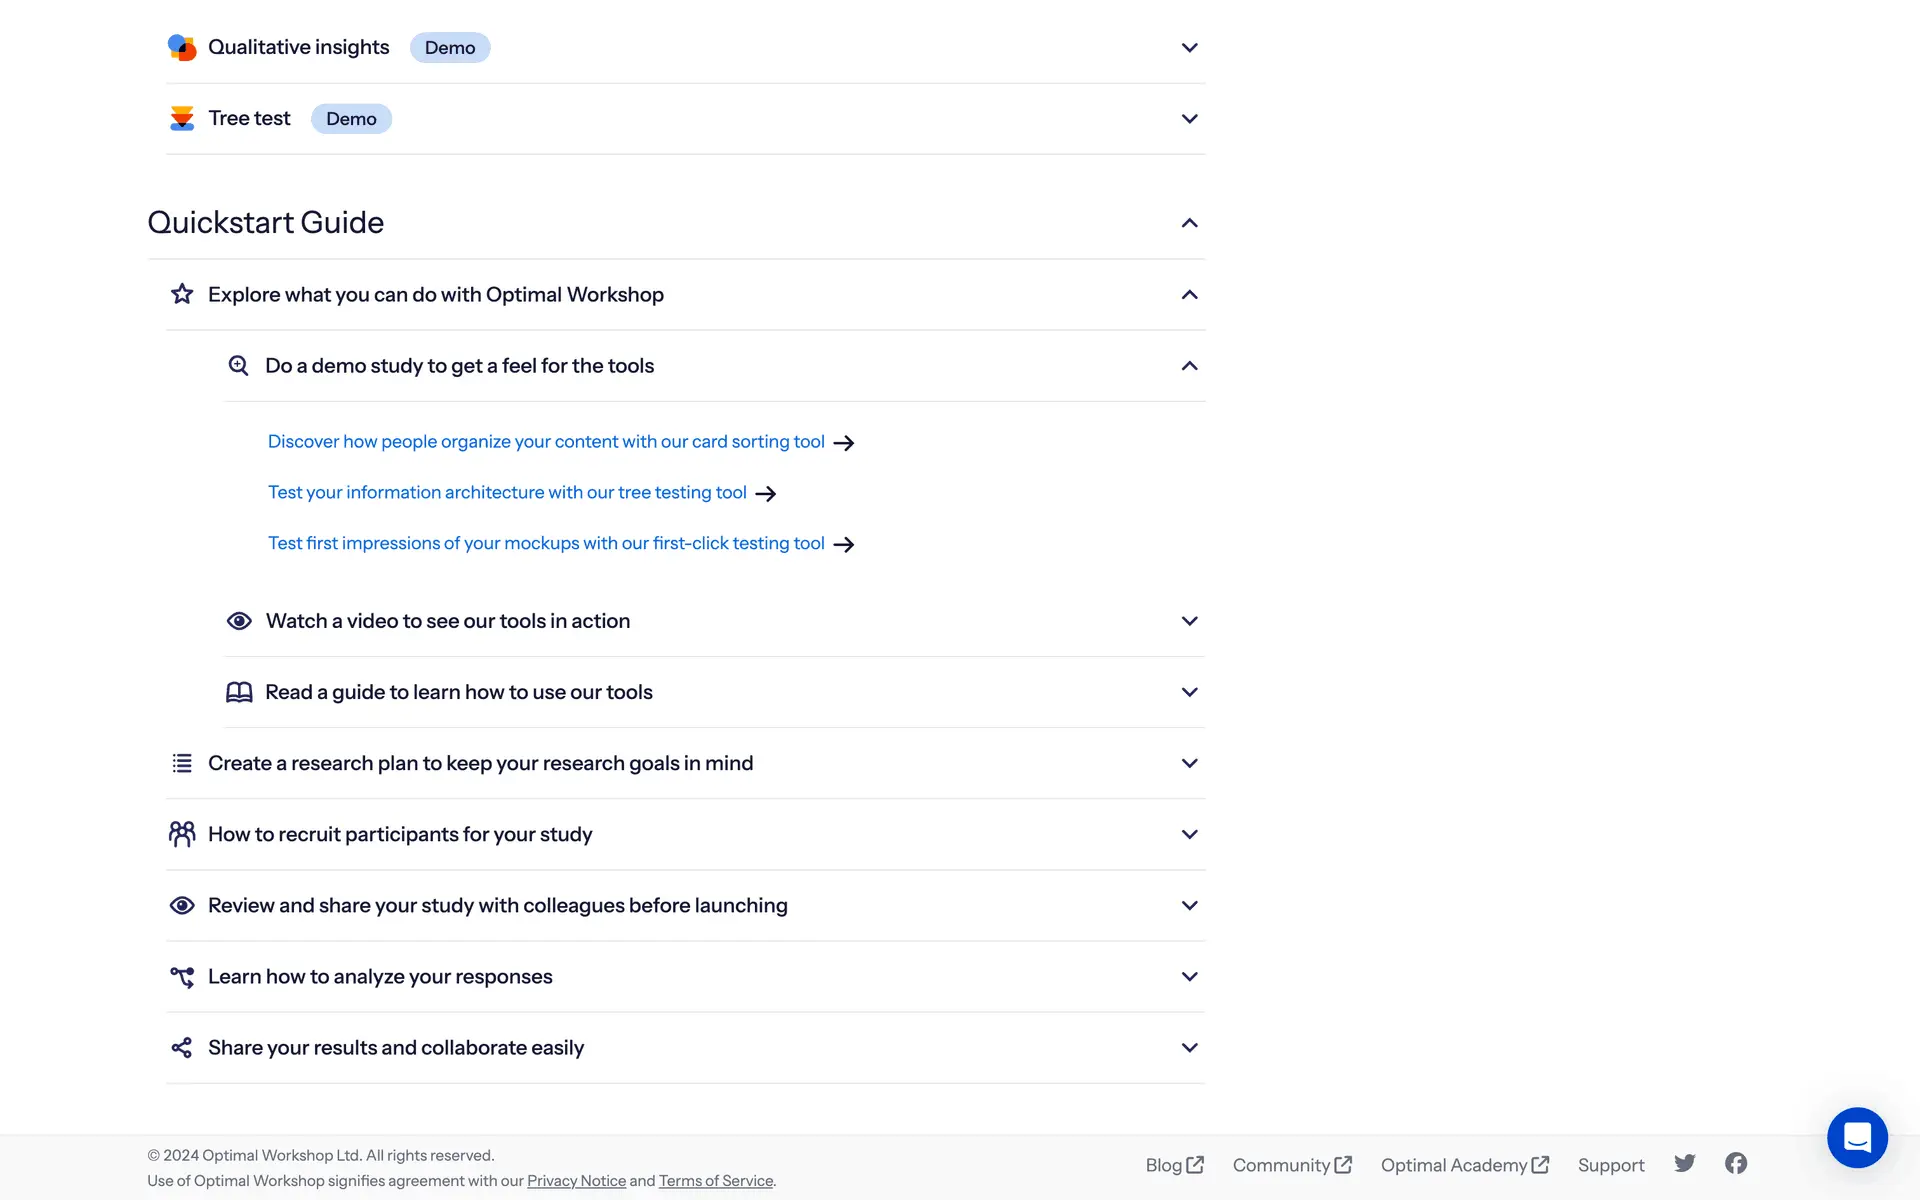This screenshot has width=1920, height=1200.
Task: Expand the Tree test demo row
Action: click(1189, 118)
